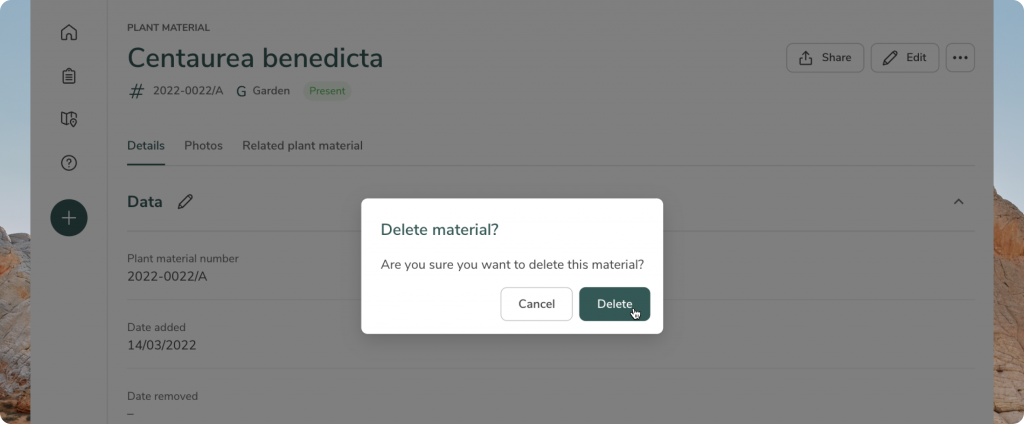Cancel the delete material dialog
This screenshot has height=424, width=1024.
pos(536,304)
